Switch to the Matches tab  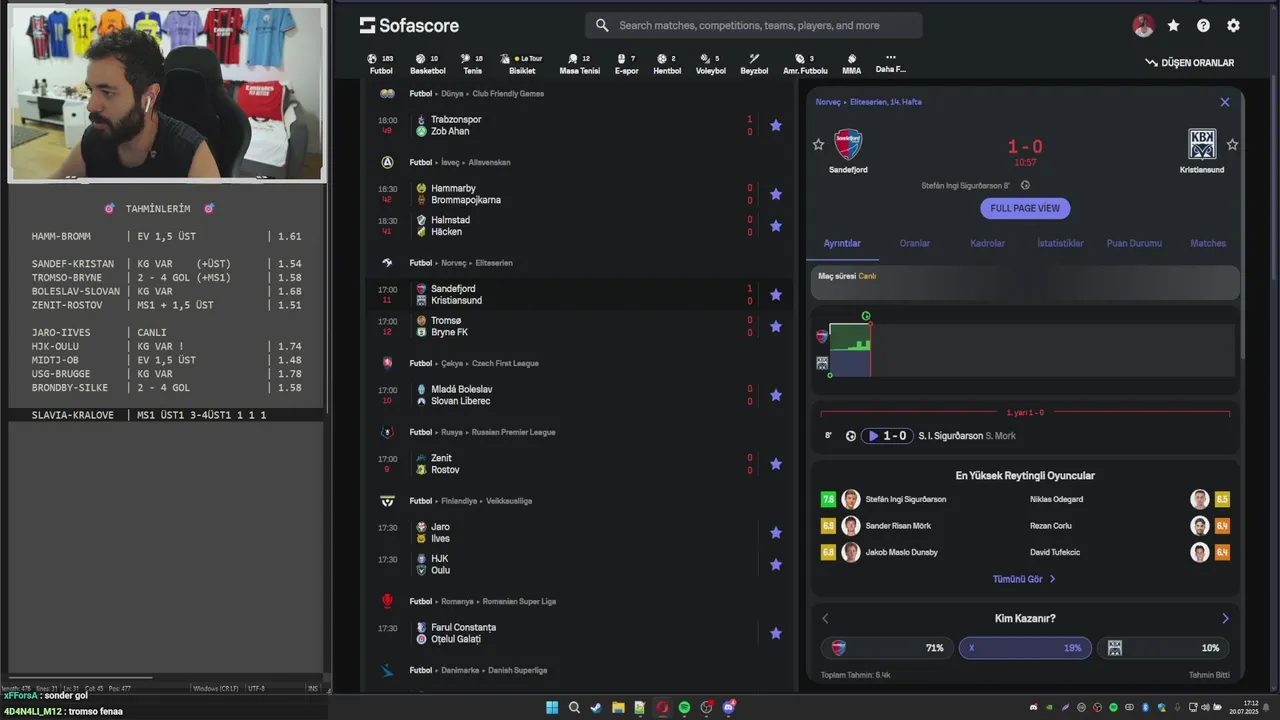click(x=1207, y=243)
